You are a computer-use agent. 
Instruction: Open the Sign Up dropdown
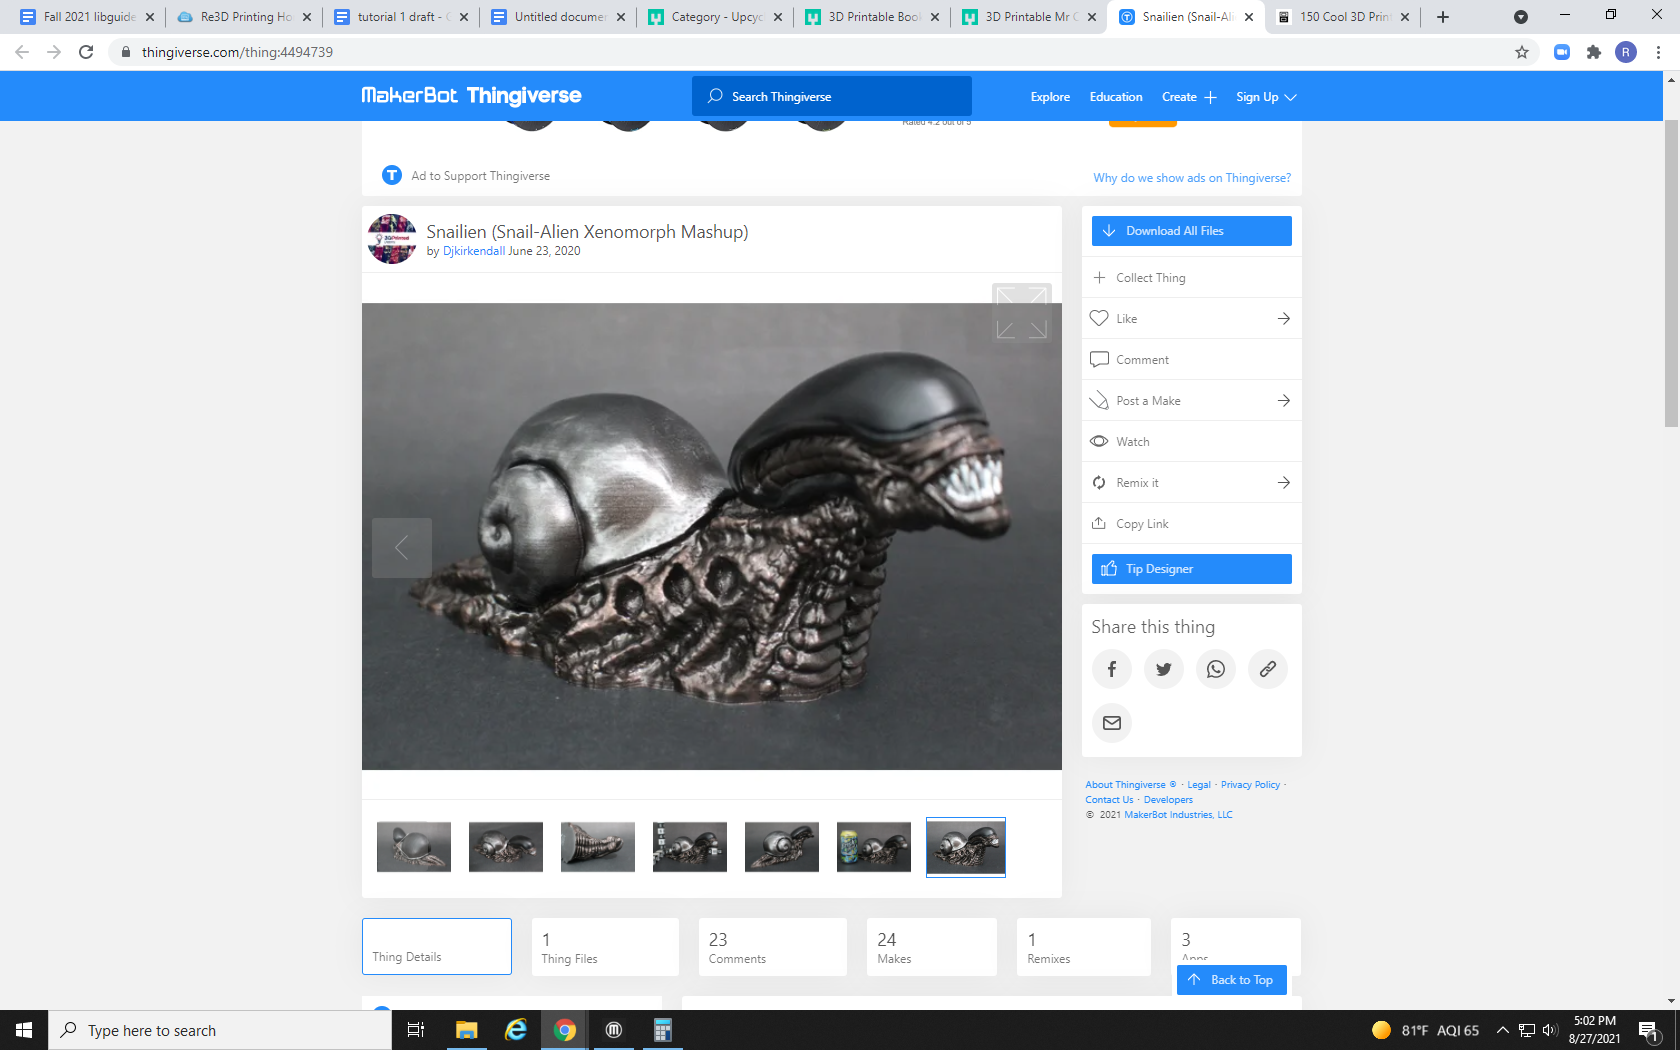coord(1266,97)
